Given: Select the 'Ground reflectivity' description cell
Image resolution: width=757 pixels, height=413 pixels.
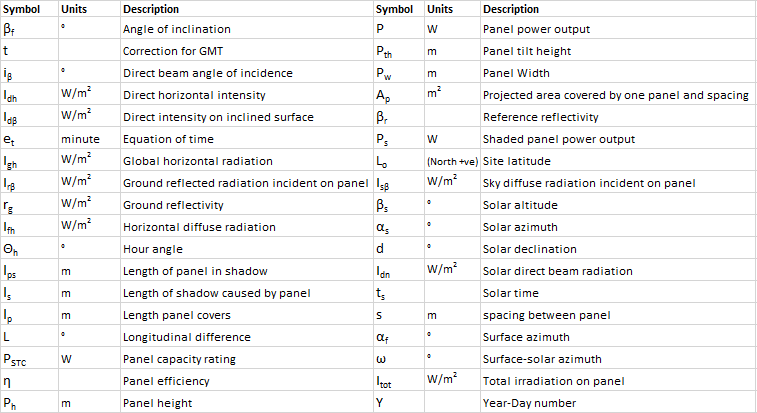Looking at the screenshot, I should pyautogui.click(x=247, y=205).
